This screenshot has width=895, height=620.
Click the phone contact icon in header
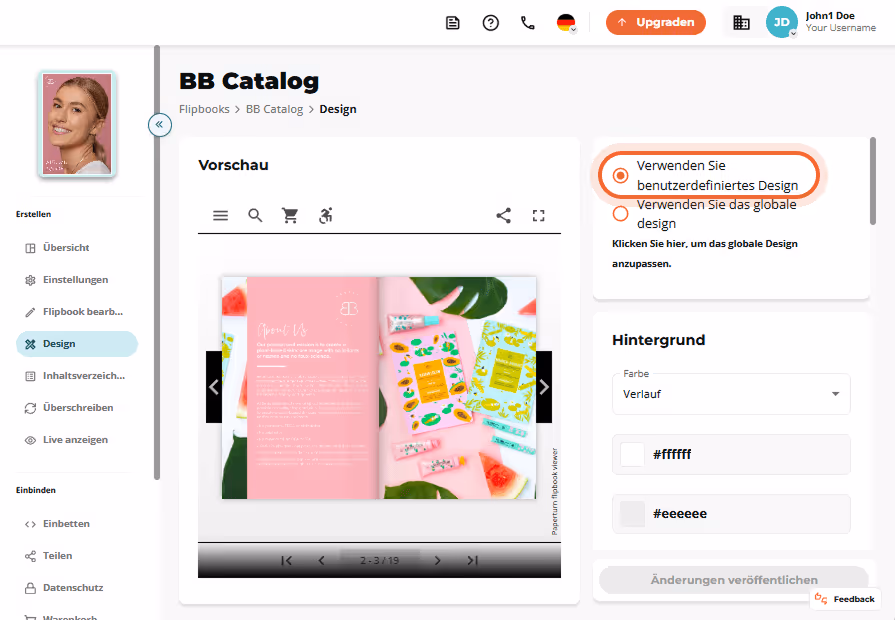[527, 22]
